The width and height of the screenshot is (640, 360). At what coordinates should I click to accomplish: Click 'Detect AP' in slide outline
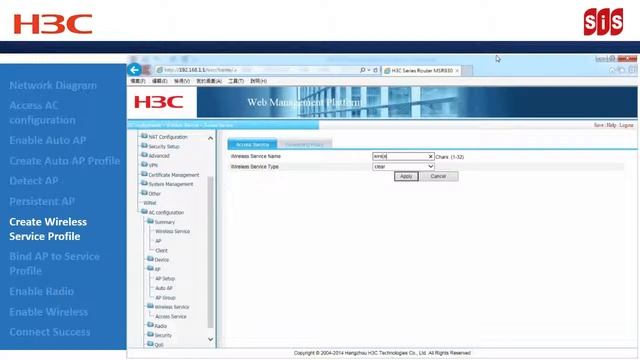[34, 181]
